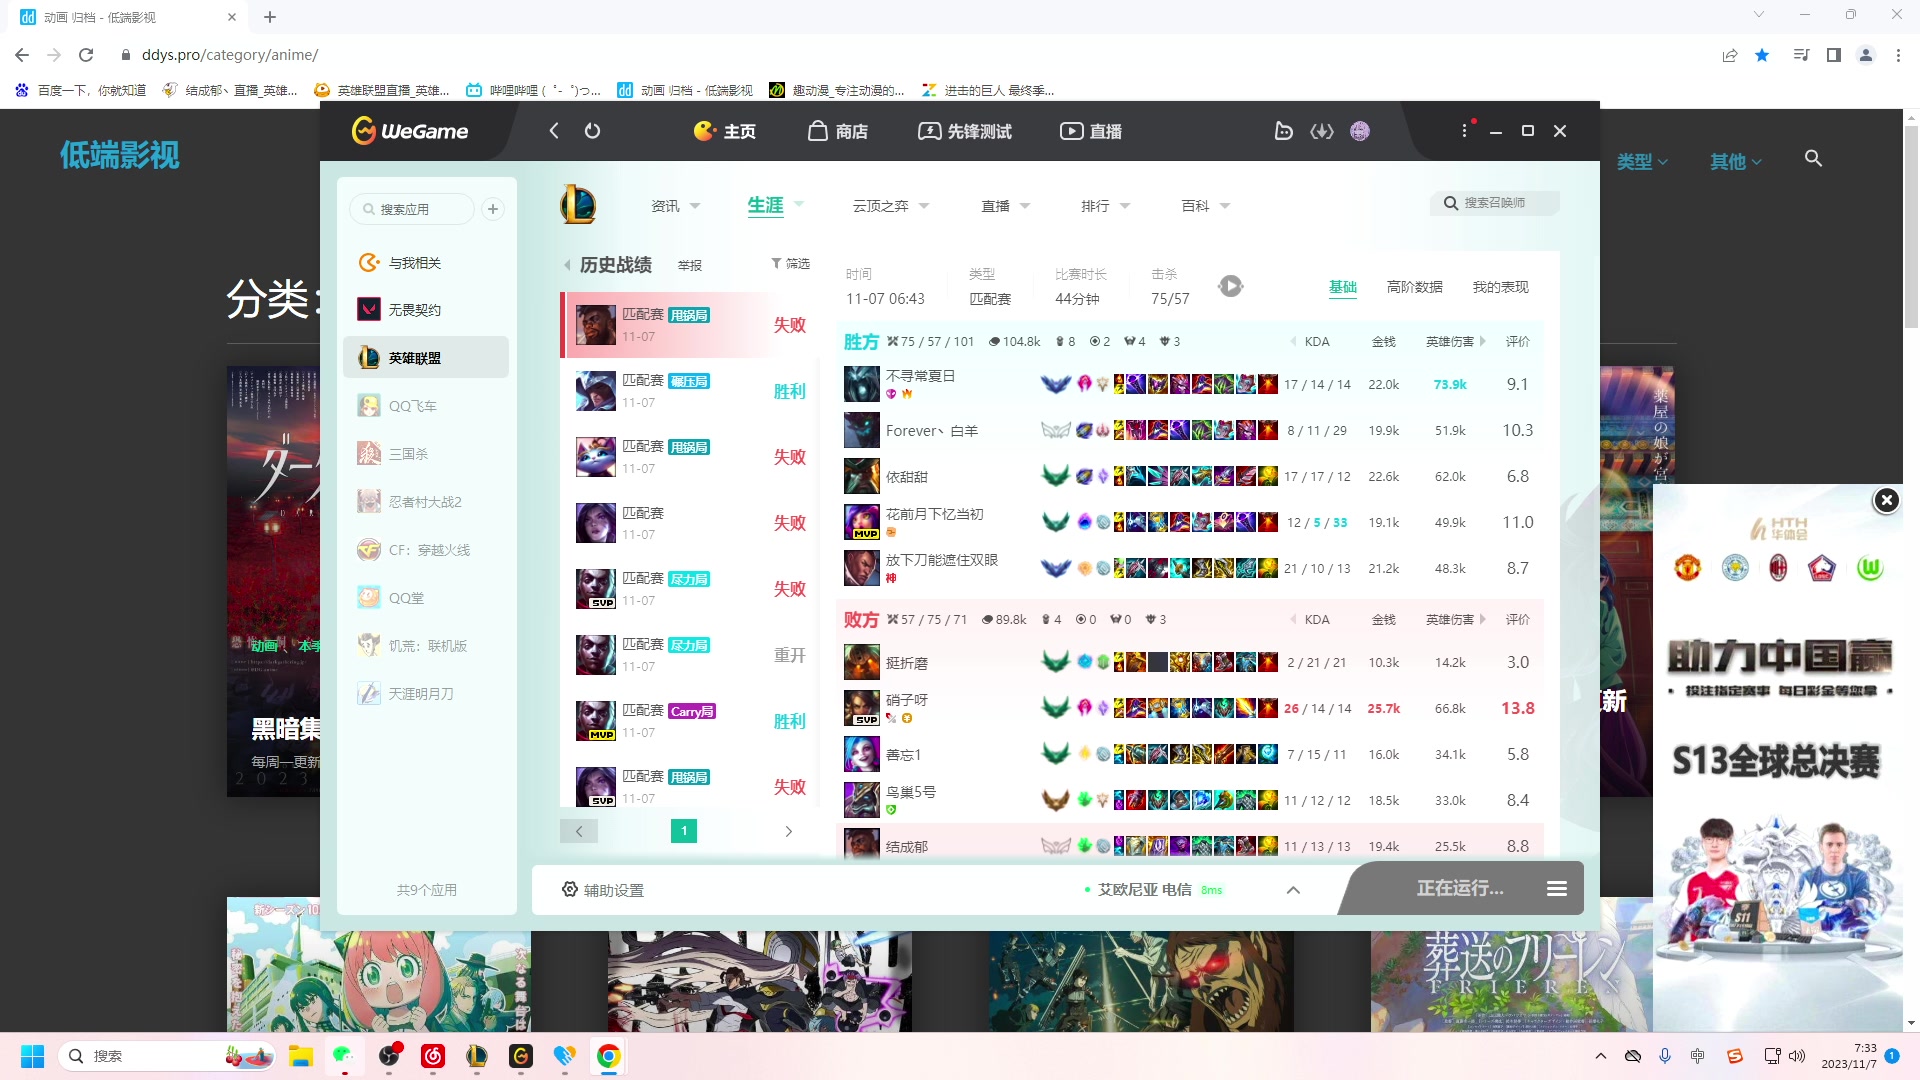Viewport: 1920px width, 1080px height.
Task: Select QQ飞车 in the app list
Action: coord(426,406)
